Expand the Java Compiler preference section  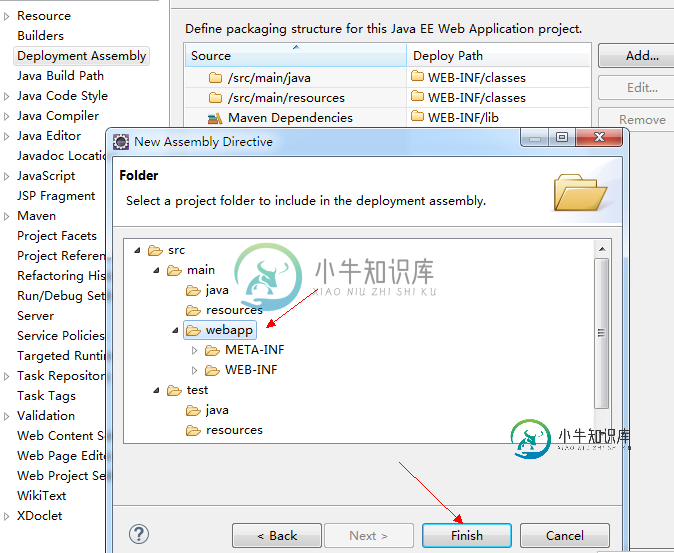[7, 116]
